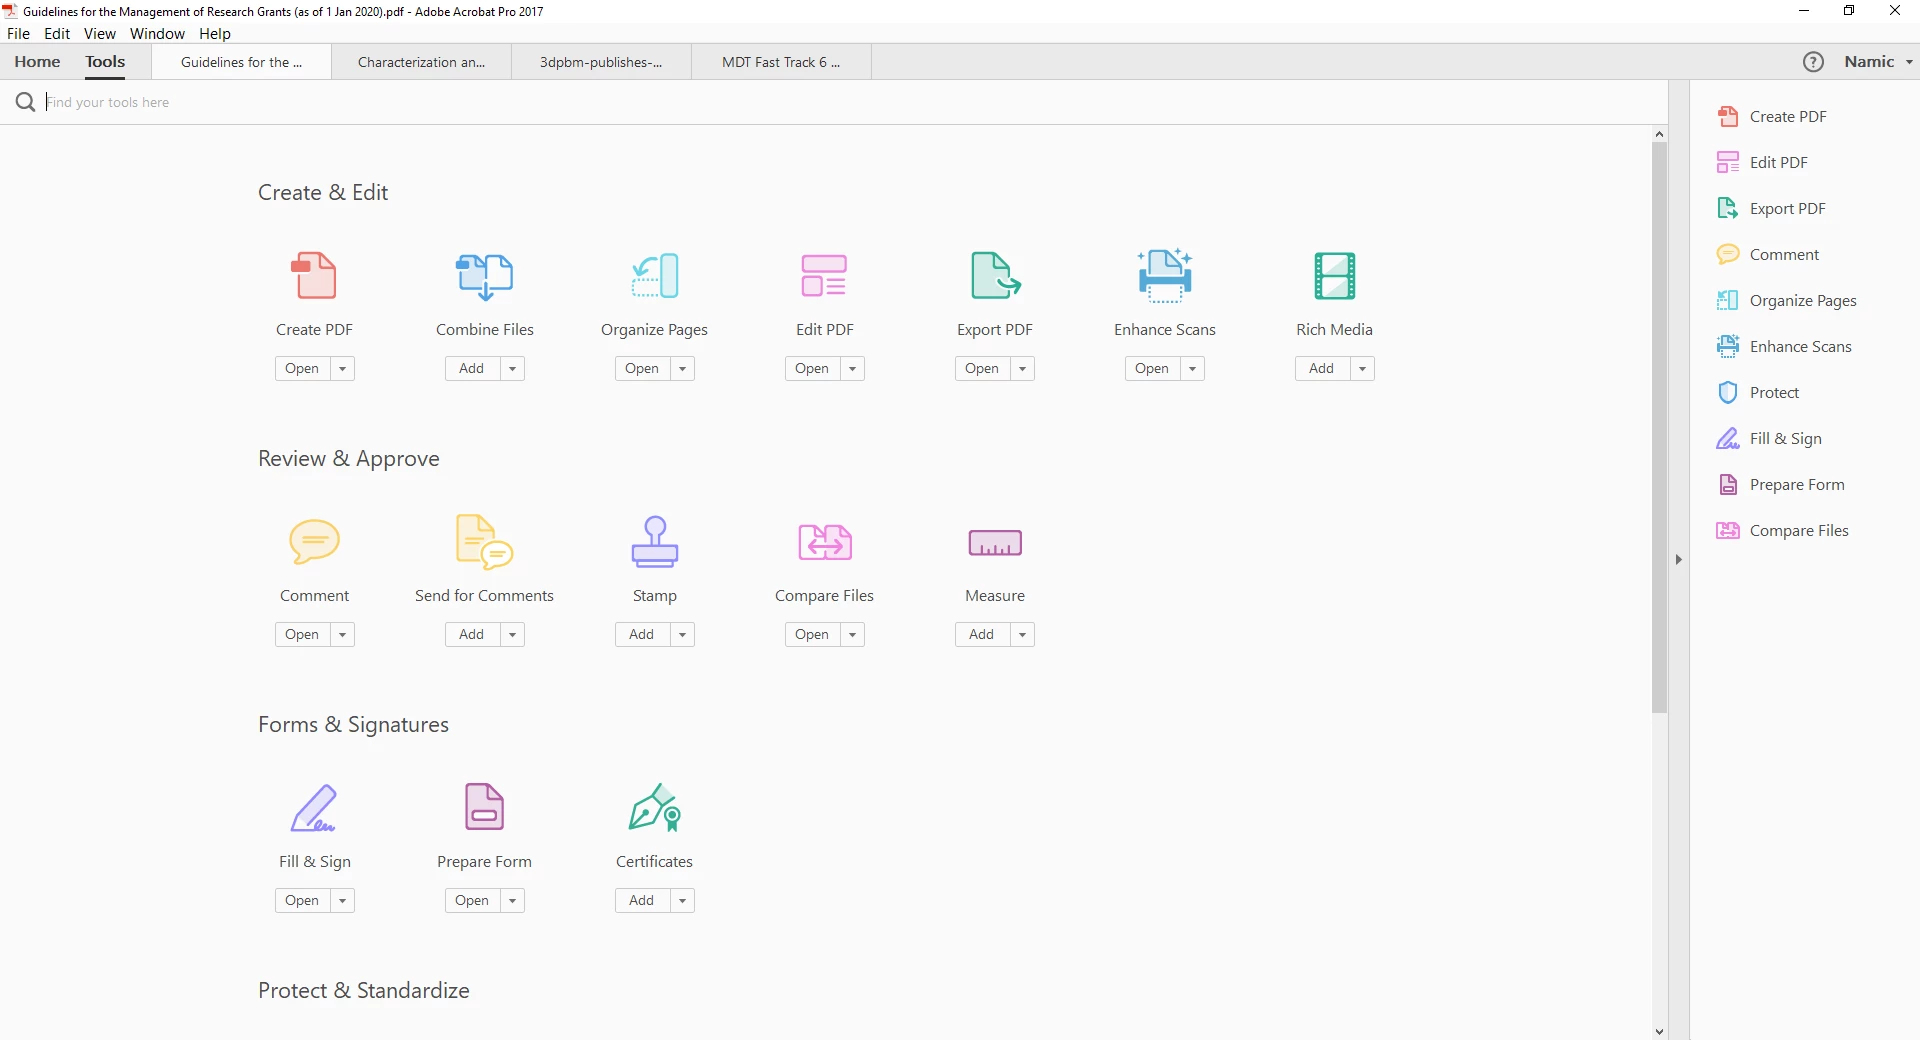Switch to the Home tab

(37, 62)
